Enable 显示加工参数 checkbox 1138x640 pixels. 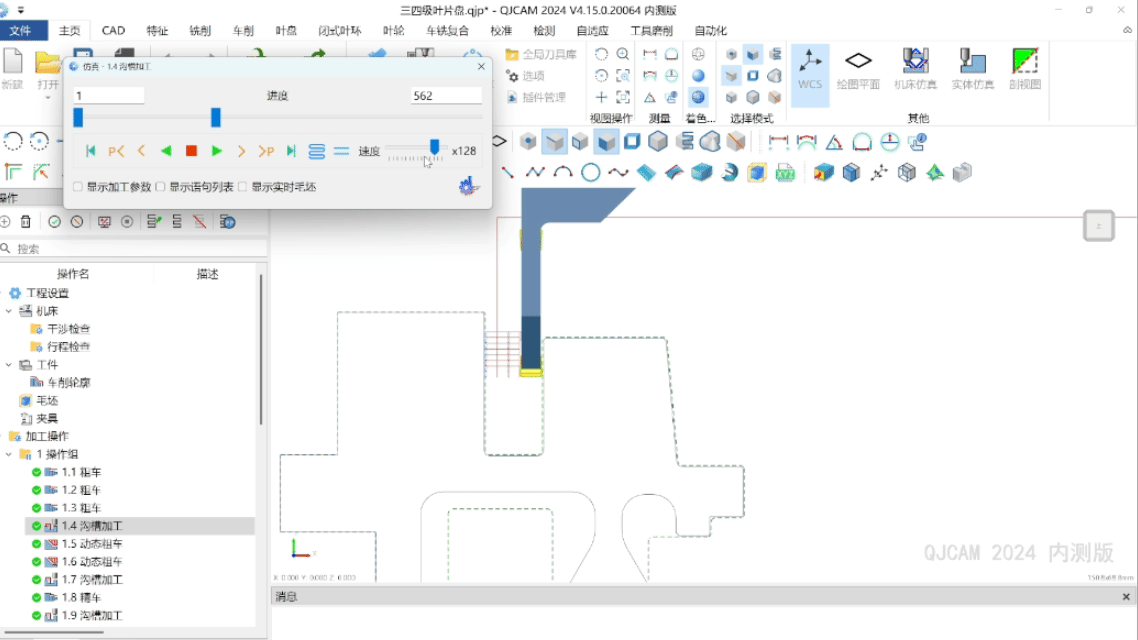pos(79,187)
